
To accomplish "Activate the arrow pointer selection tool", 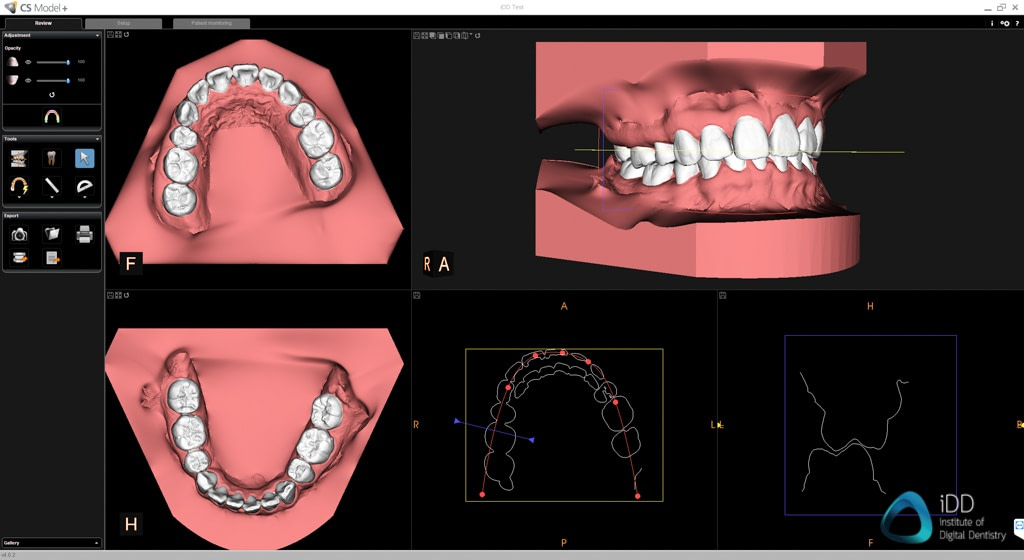I will (x=84, y=158).
